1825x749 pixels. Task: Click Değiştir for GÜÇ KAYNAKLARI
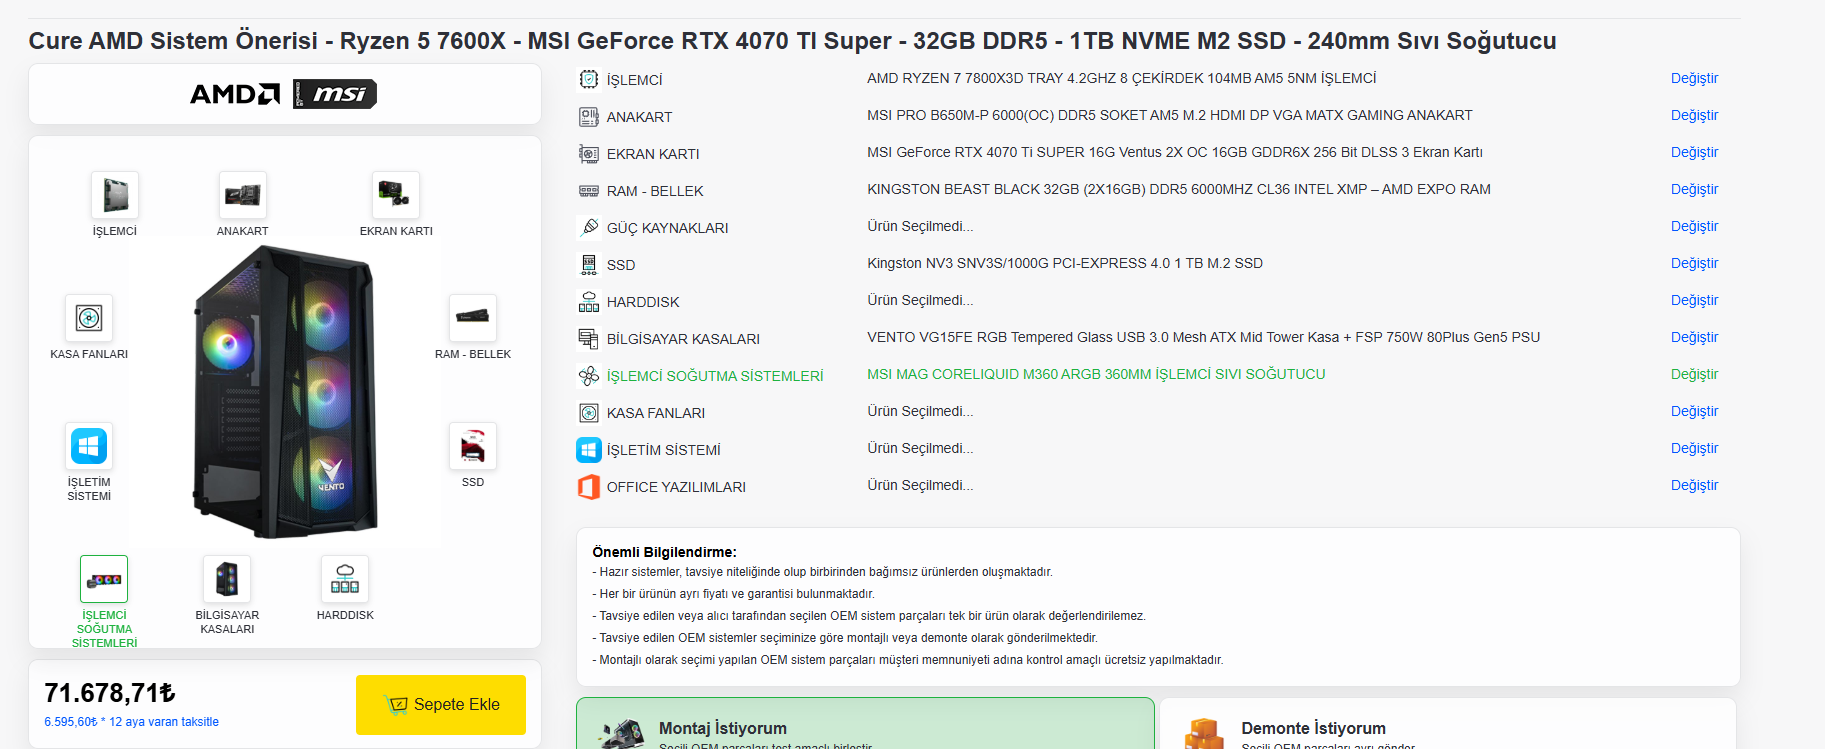click(x=1694, y=226)
